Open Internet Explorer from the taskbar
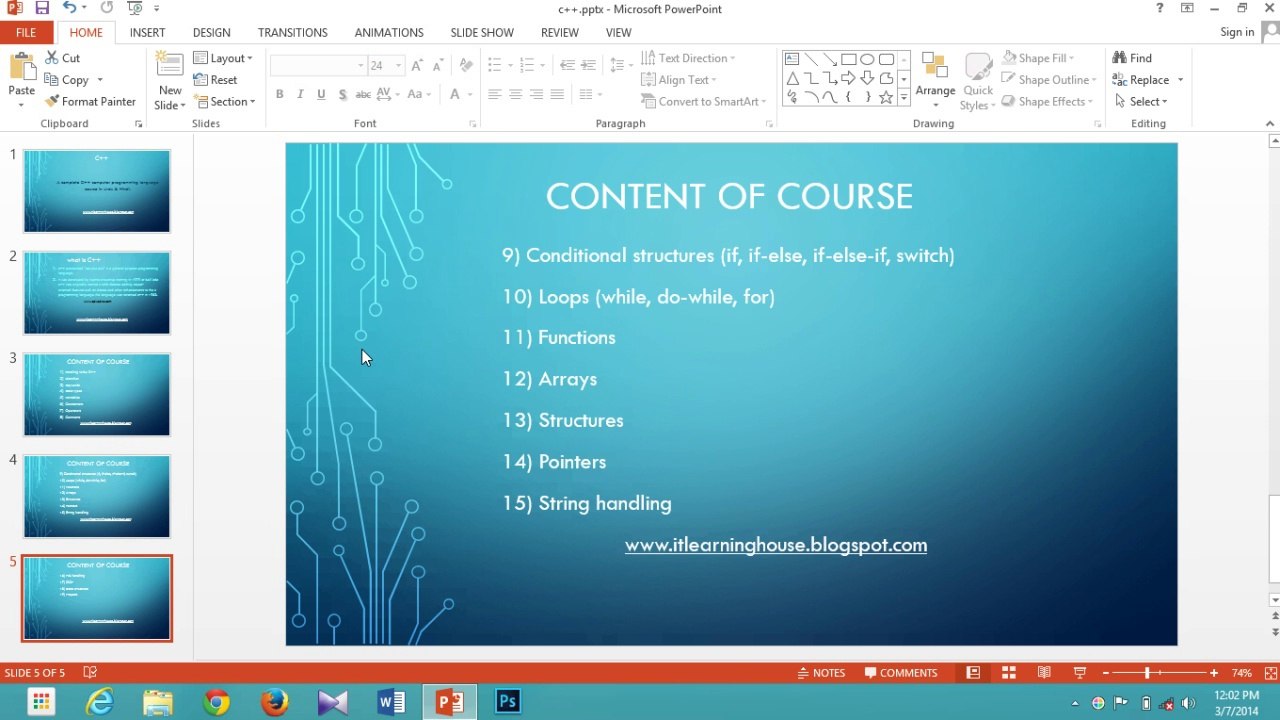 (99, 702)
